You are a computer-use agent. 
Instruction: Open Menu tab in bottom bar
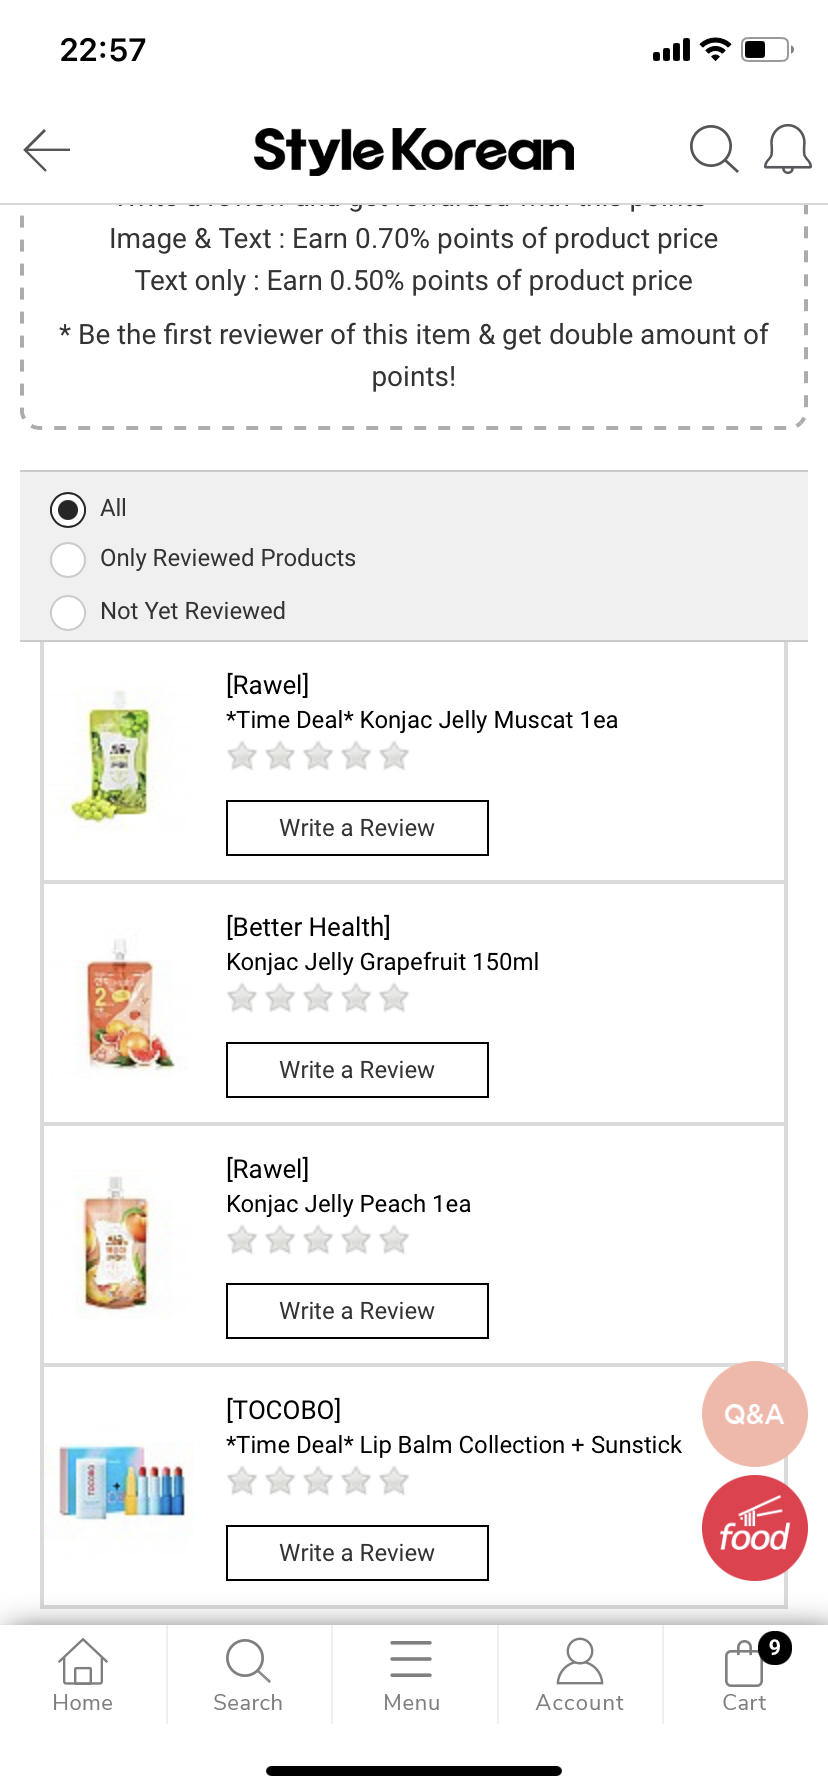tap(412, 1676)
